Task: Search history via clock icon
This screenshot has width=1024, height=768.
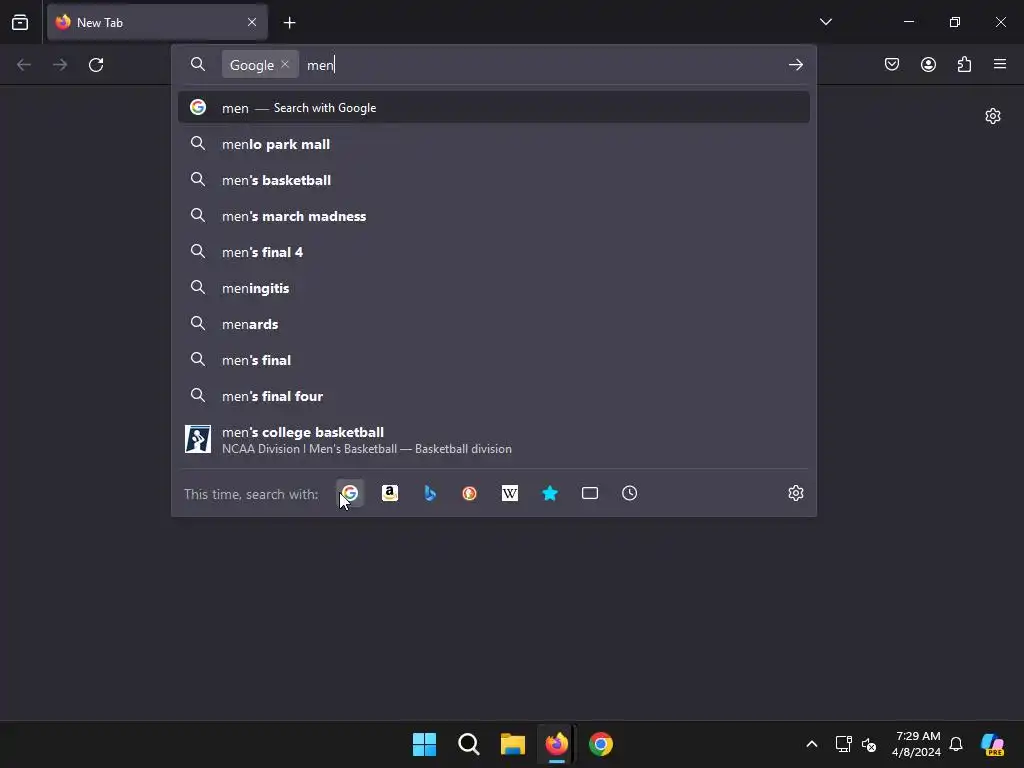Action: [630, 493]
